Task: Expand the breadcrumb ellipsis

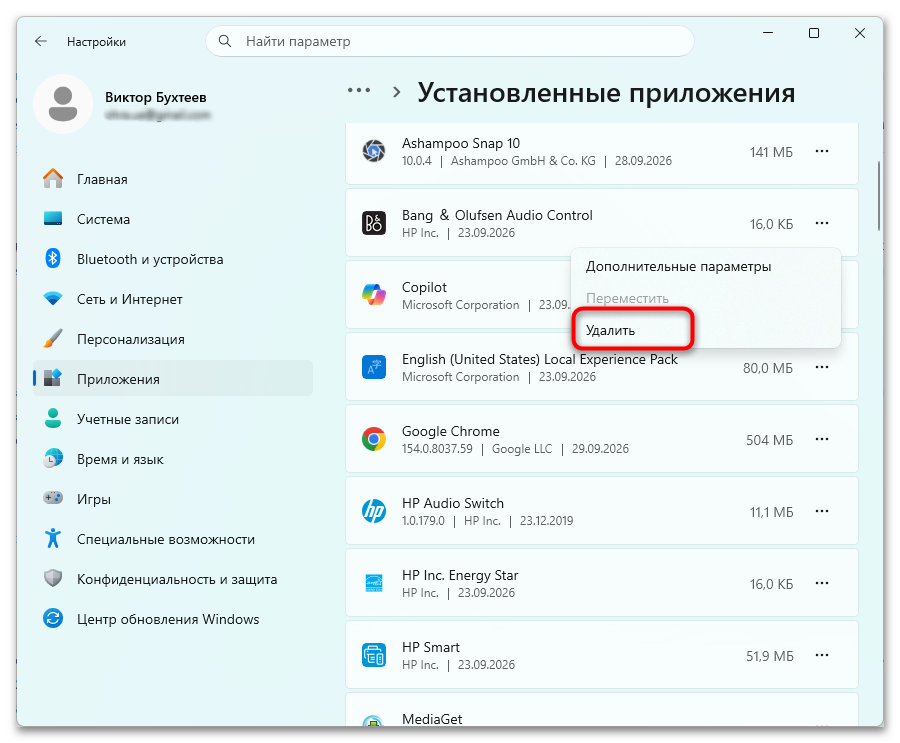Action: (x=359, y=90)
